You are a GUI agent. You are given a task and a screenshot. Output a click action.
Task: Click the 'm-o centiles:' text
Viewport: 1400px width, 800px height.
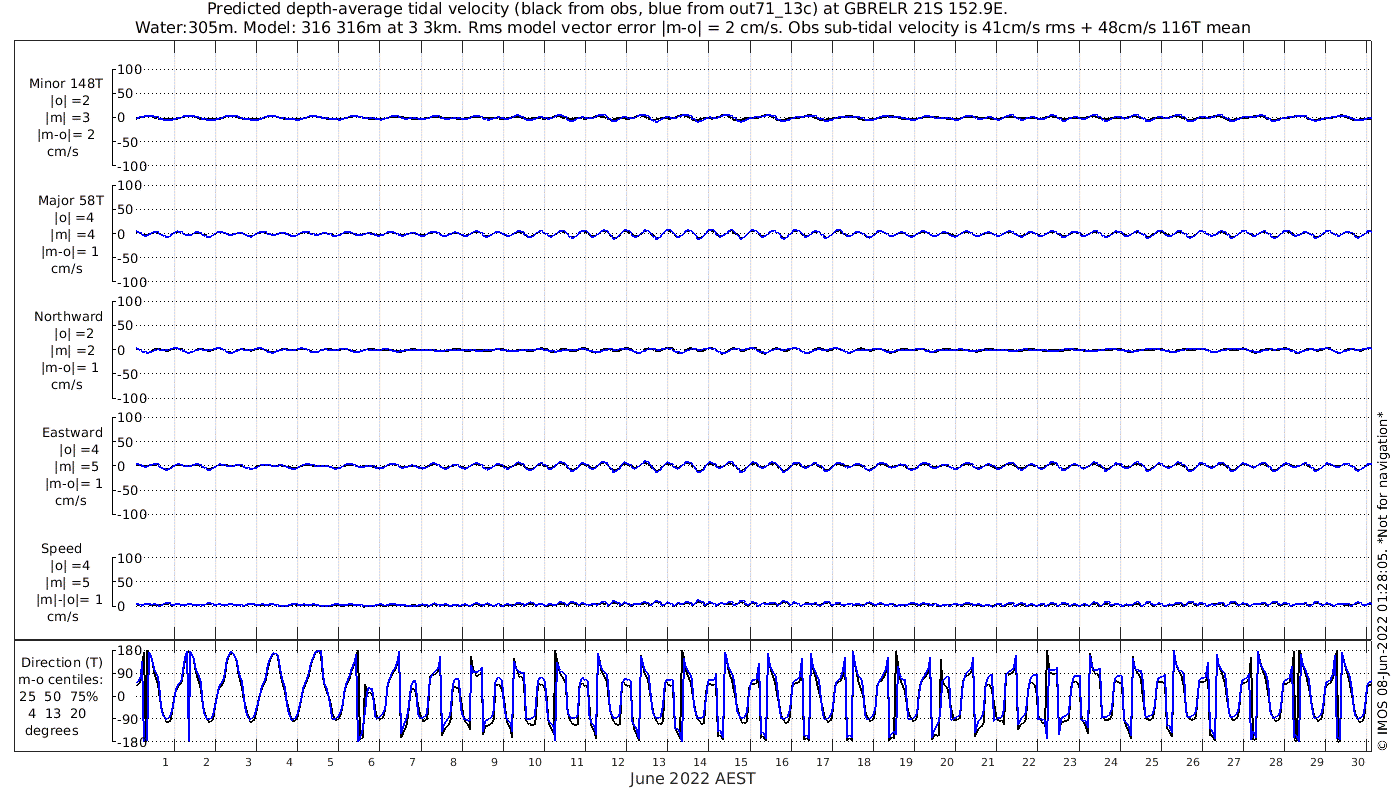[60, 680]
